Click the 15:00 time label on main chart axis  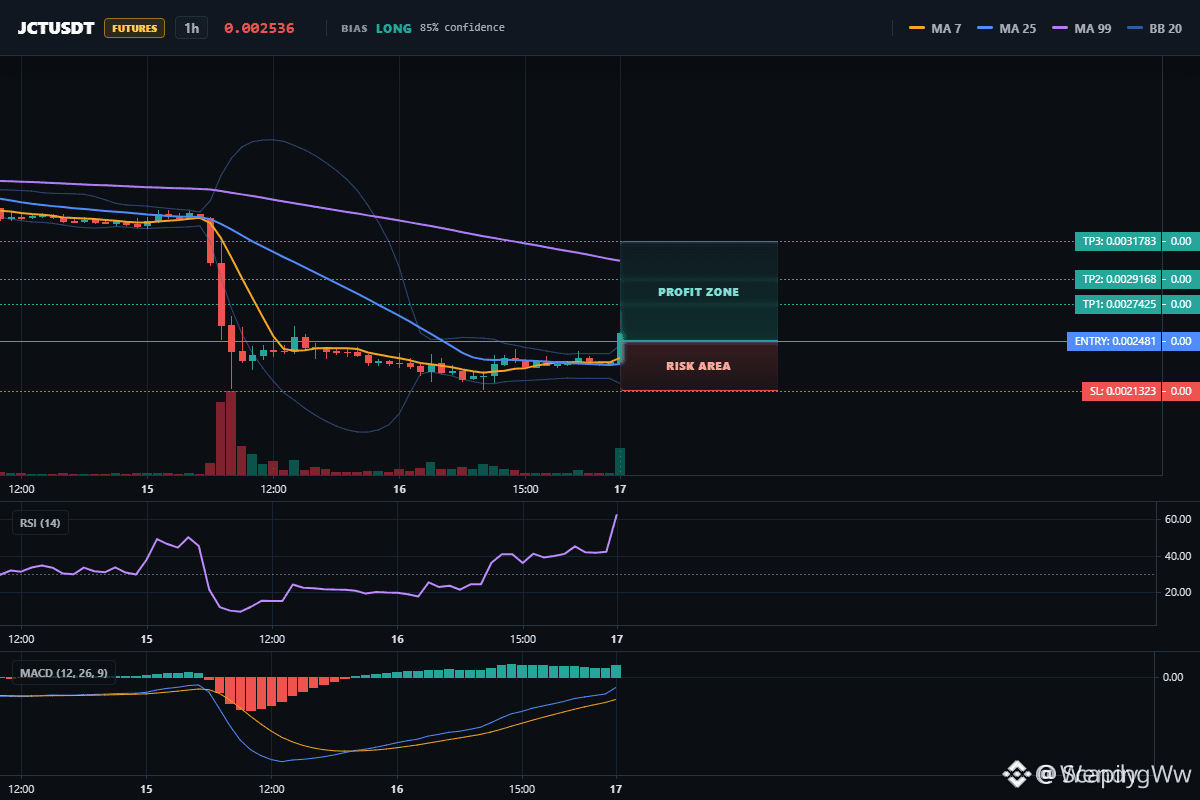pyautogui.click(x=525, y=489)
